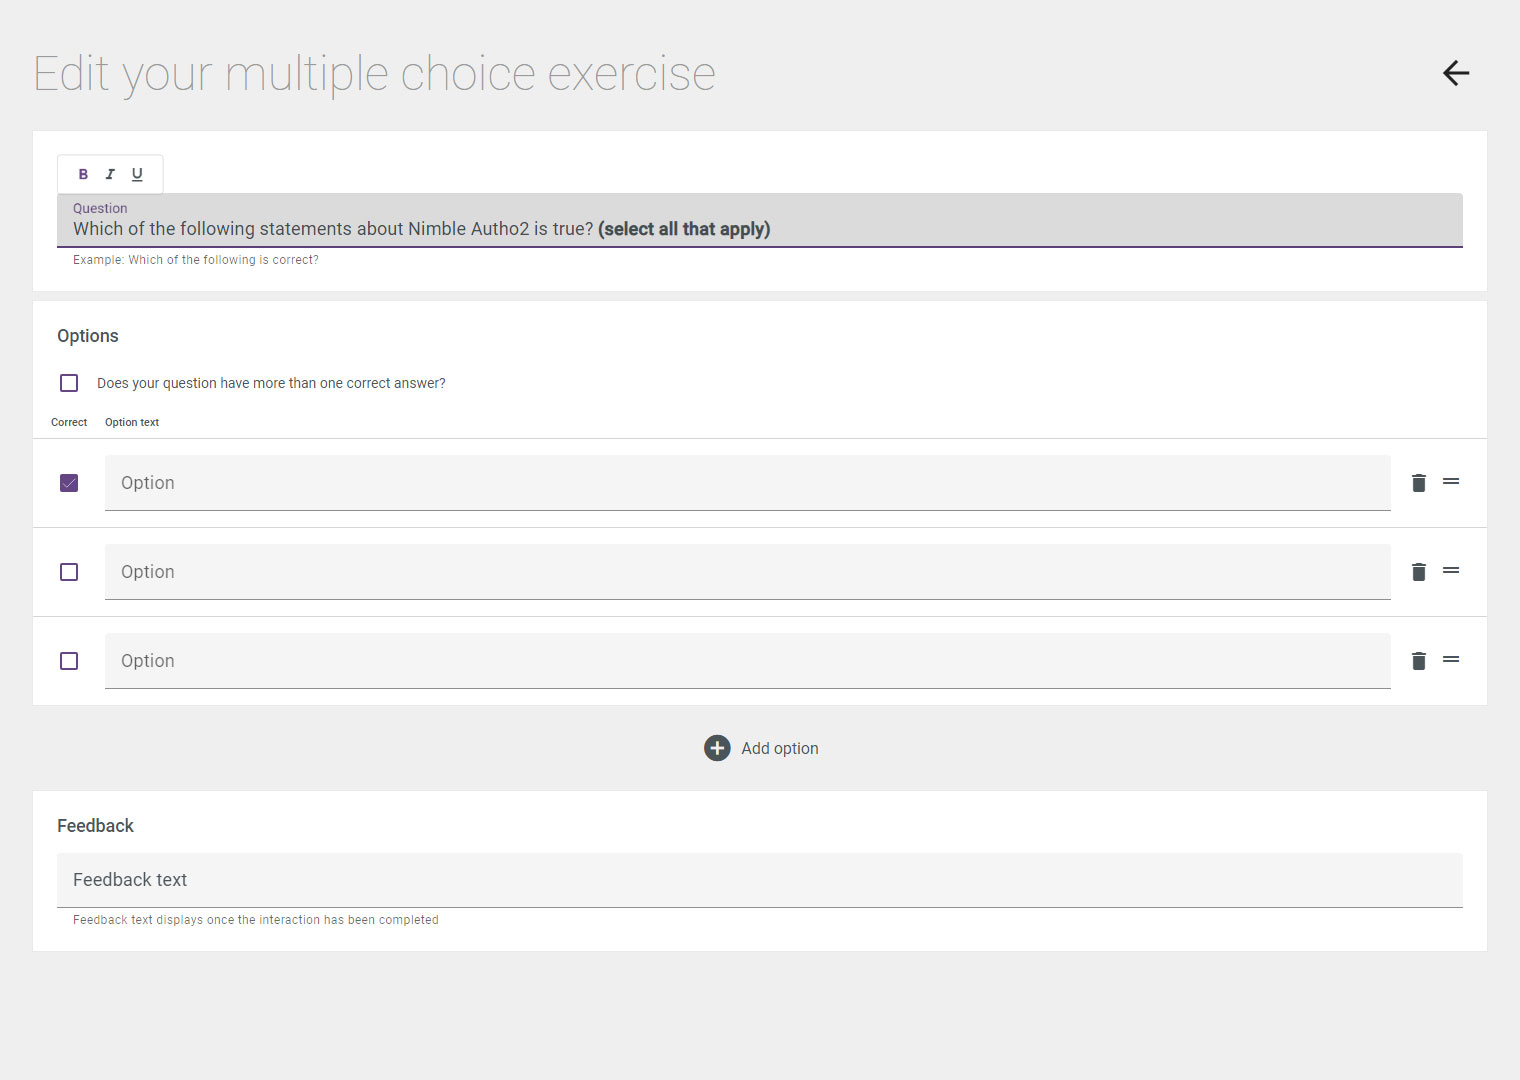Enable more than one correct answer checkbox
The width and height of the screenshot is (1520, 1080).
(x=69, y=383)
